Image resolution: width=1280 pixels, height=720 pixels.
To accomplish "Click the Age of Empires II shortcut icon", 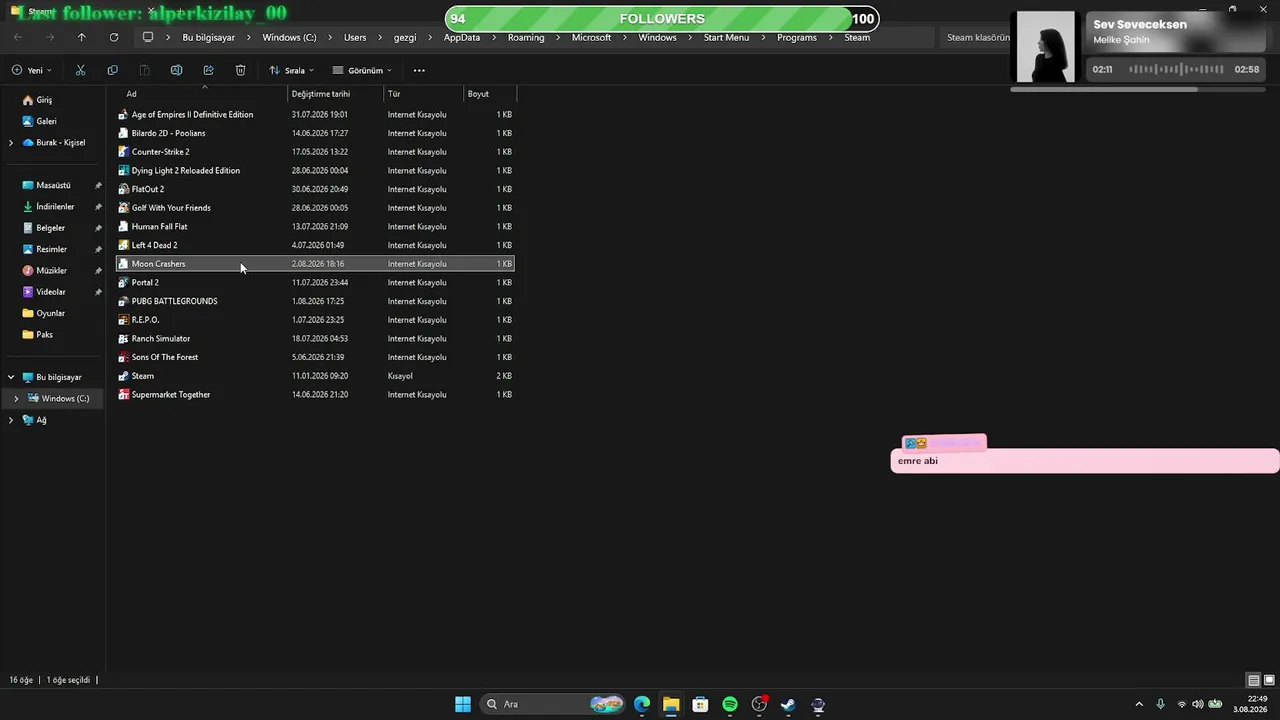I will tap(123, 115).
